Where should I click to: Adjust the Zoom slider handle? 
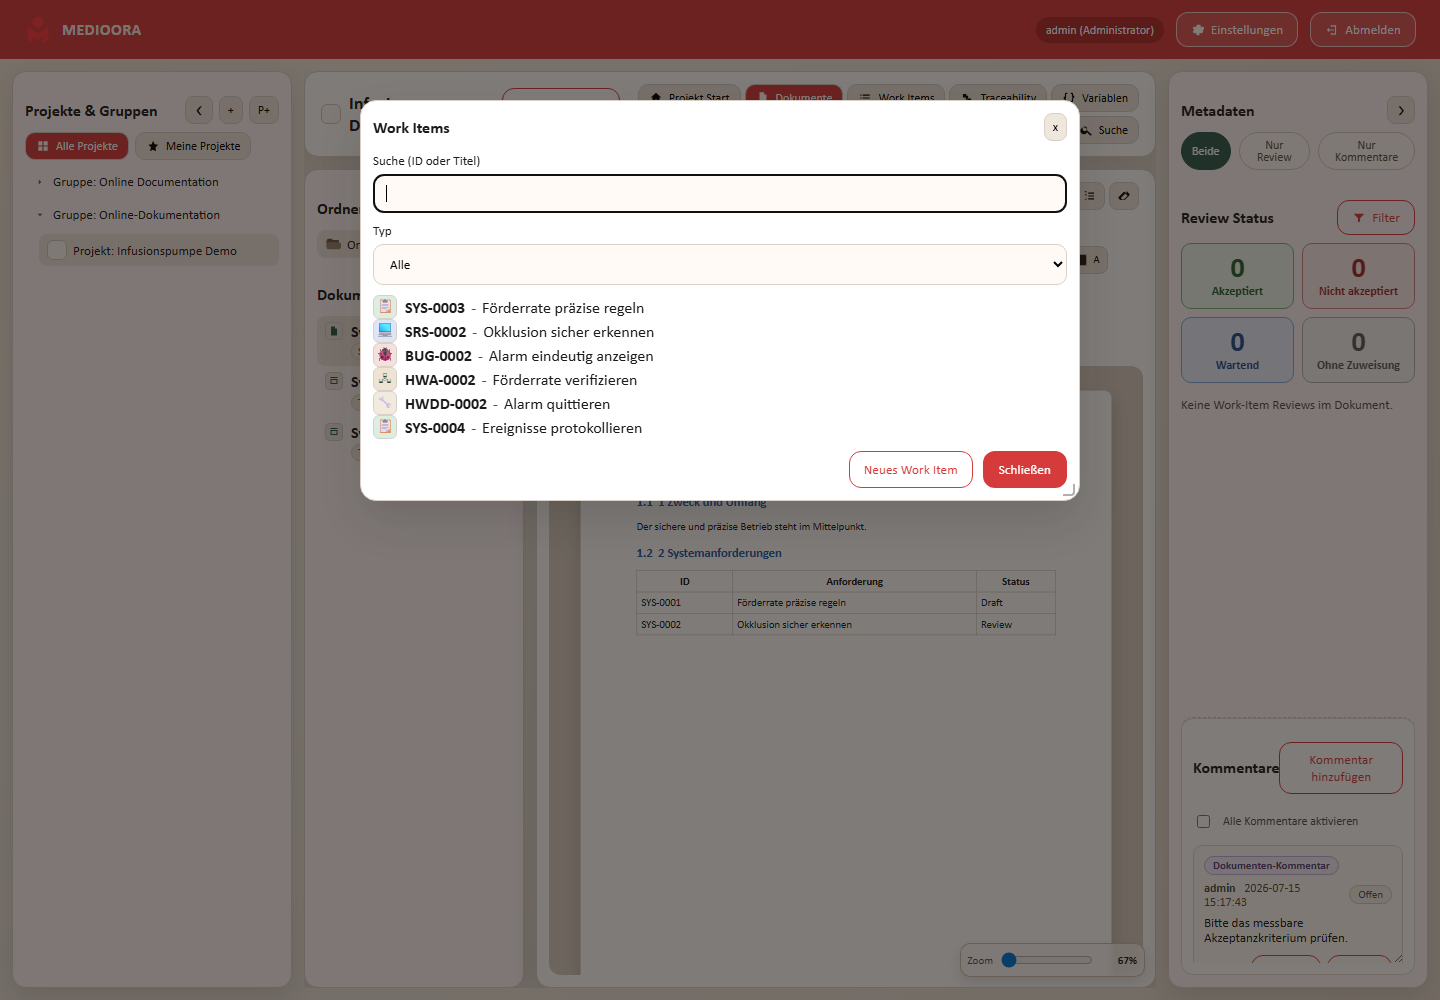coord(1009,960)
